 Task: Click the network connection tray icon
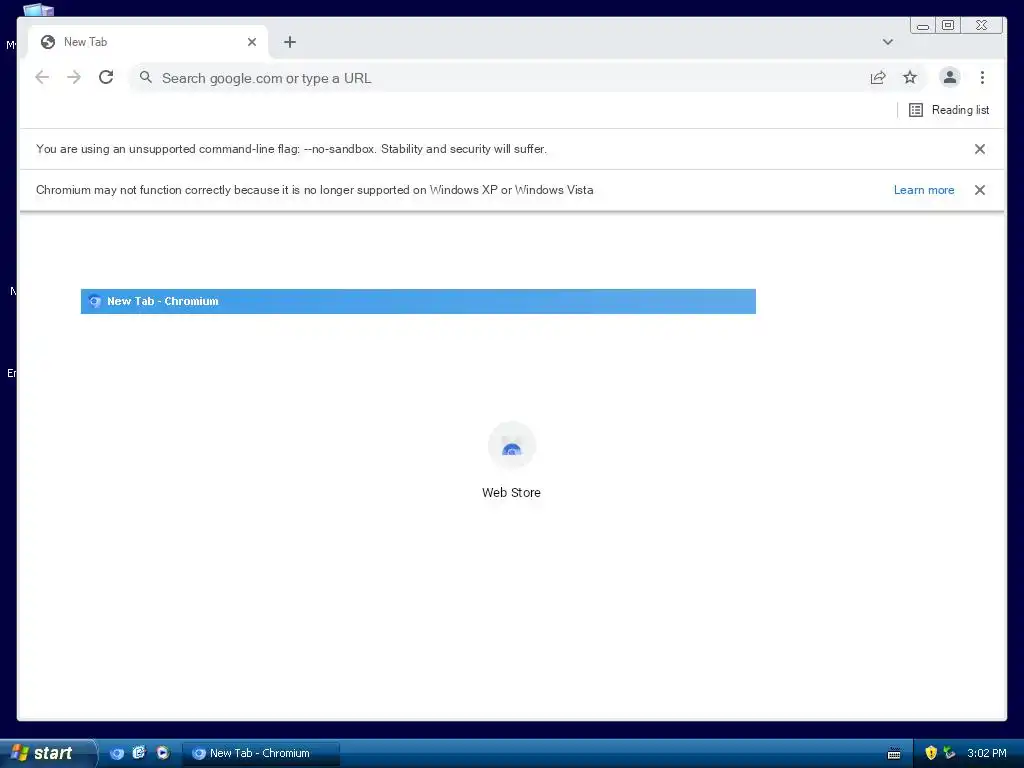pyautogui.click(x=949, y=753)
